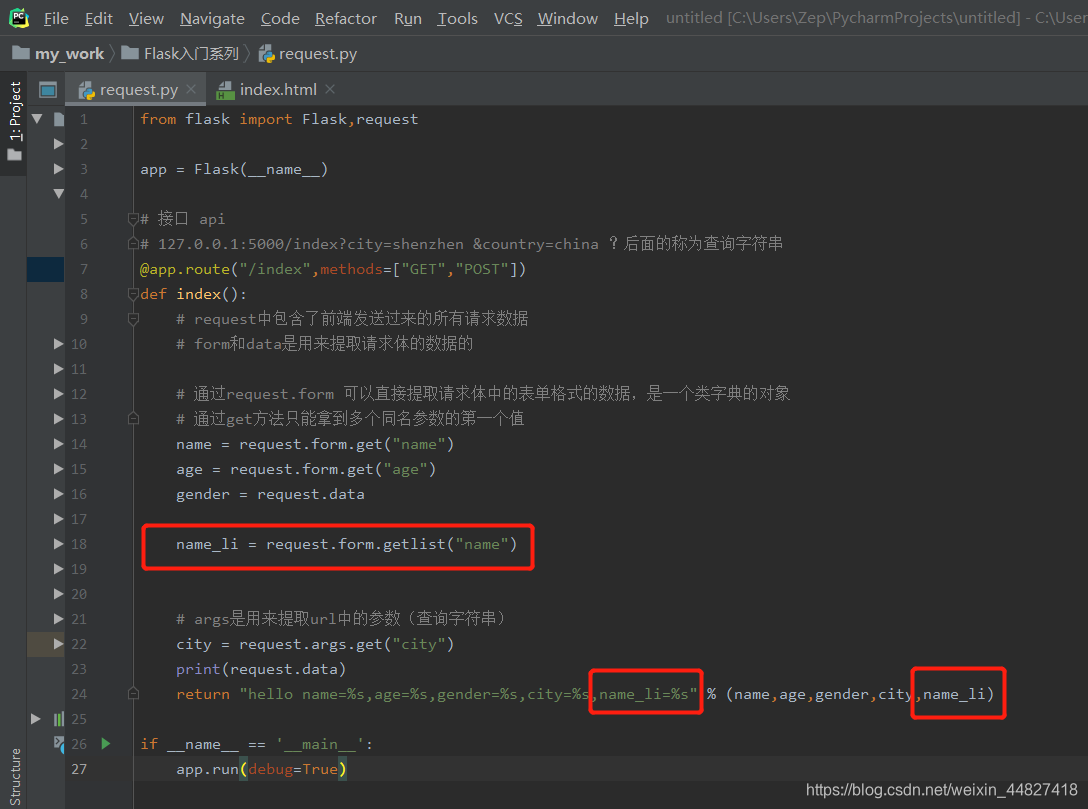1088x809 pixels.
Task: Click the fold marker at line 13
Action: (x=133, y=418)
